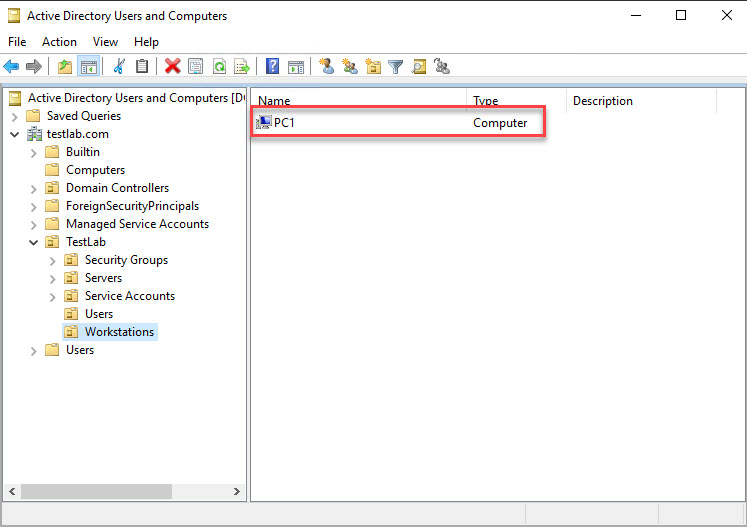The image size is (747, 527).
Task: Click the tree pane's left scroll arrow
Action: [12, 491]
